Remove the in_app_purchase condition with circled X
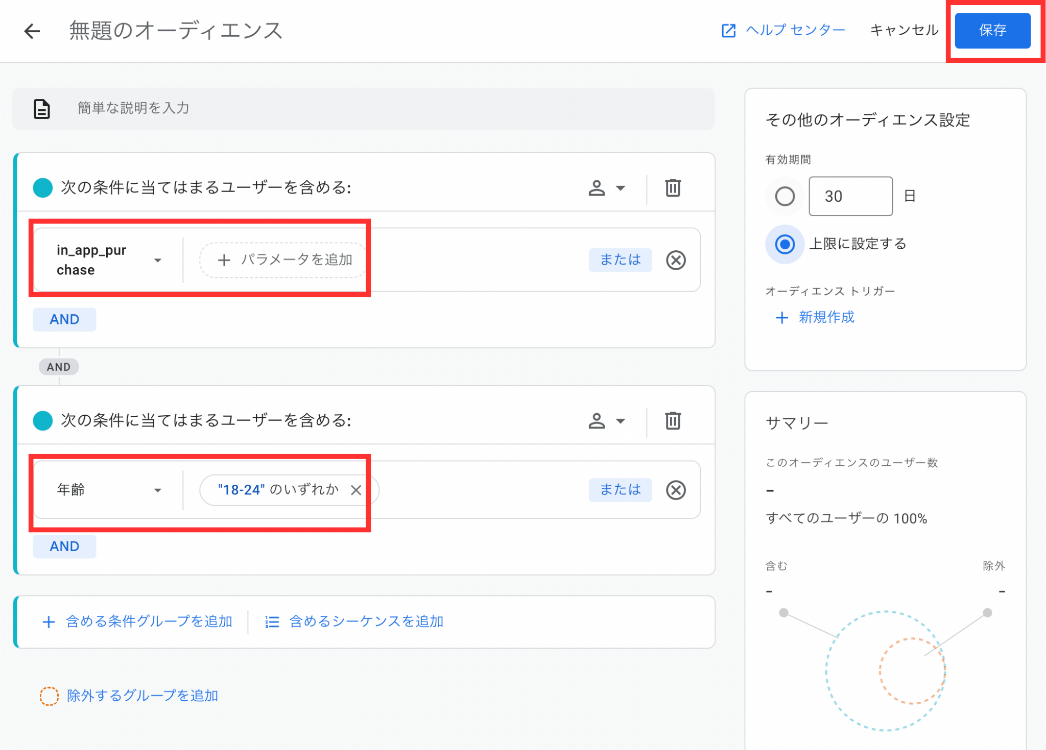Viewport: 1046px width, 750px height. (x=676, y=260)
